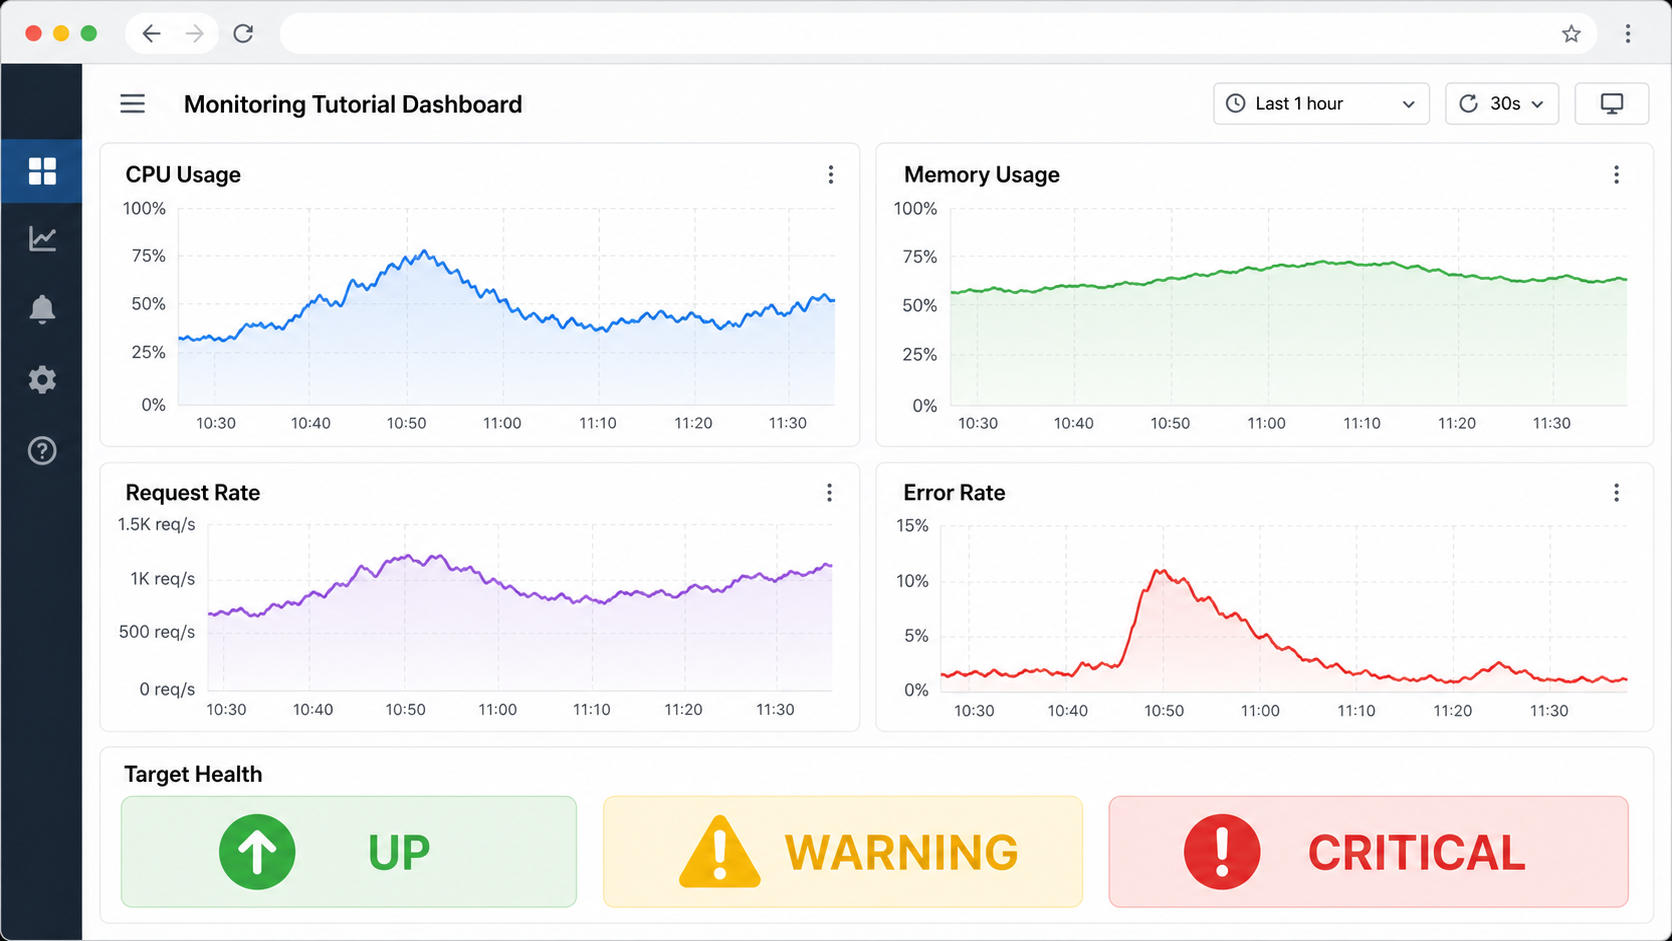
Task: Click the refresh circular arrow icon
Action: pos(1468,104)
